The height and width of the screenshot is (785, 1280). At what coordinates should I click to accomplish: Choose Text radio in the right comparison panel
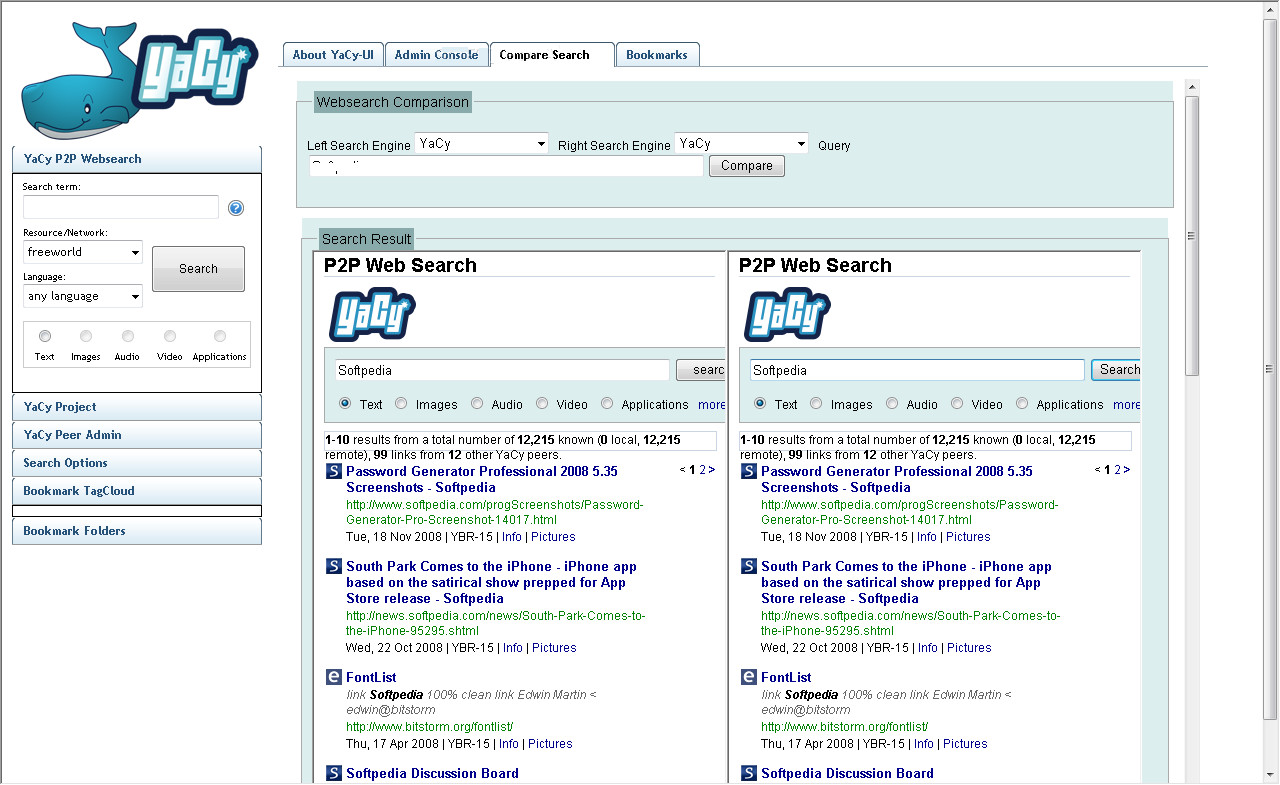click(760, 404)
